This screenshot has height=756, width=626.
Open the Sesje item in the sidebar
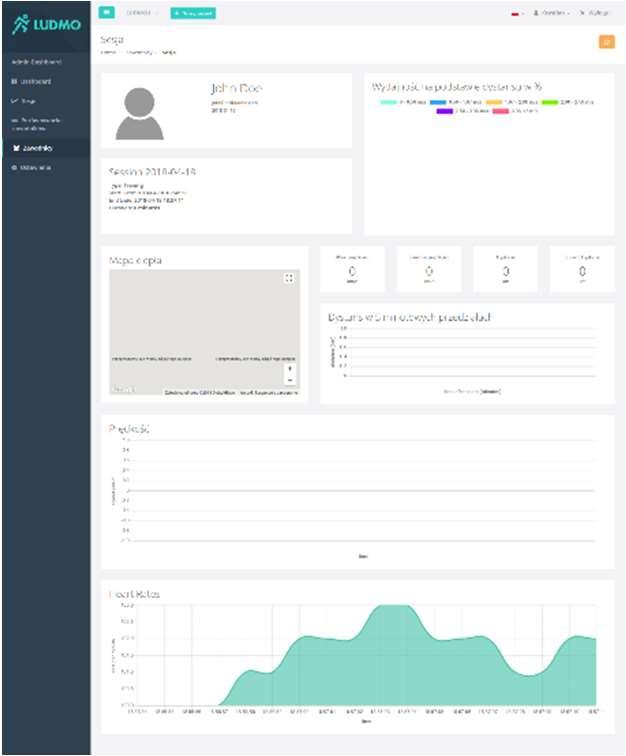(24, 101)
